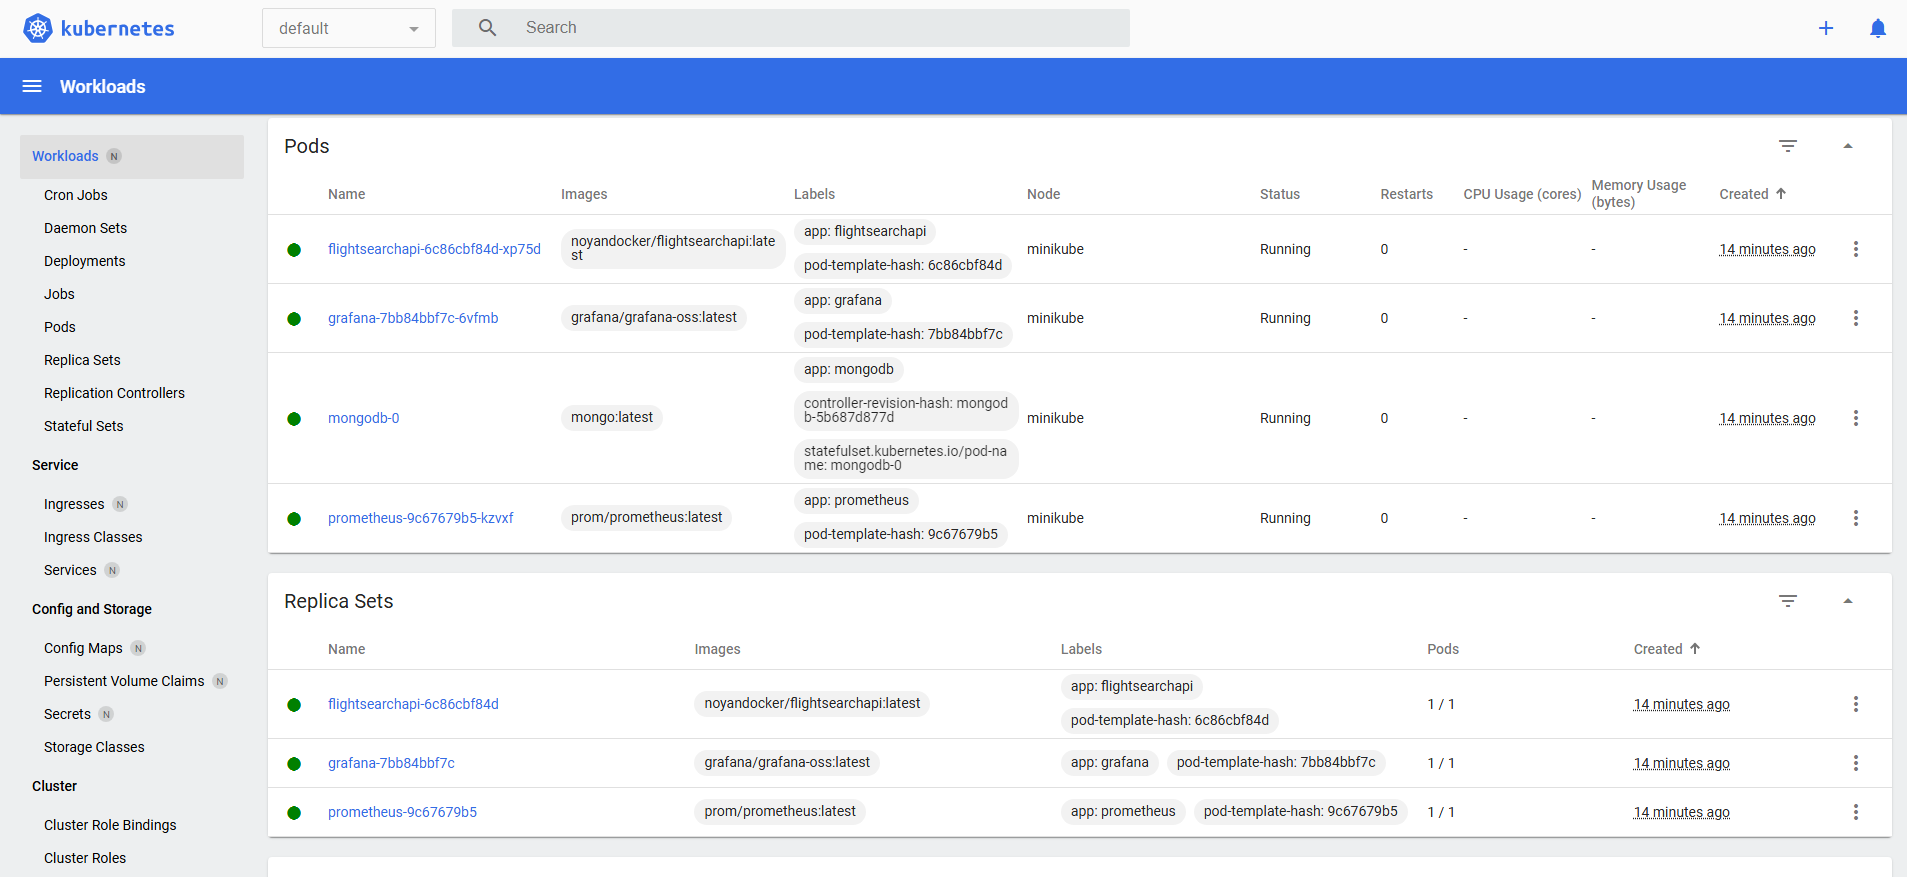The height and width of the screenshot is (877, 1907).
Task: Open actions menu for grafana pod
Action: [1856, 318]
